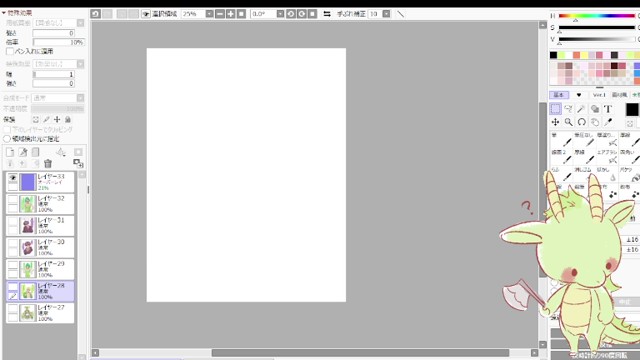Screen dimensions: 640x360
Task: Pick the orange swatch in the palette
Action: point(576,55)
